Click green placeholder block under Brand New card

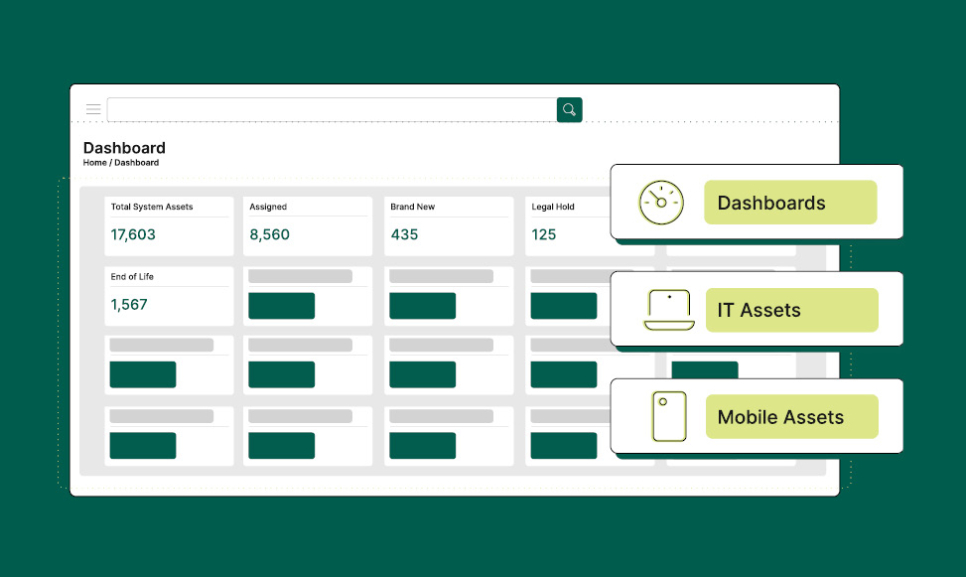[x=422, y=306]
